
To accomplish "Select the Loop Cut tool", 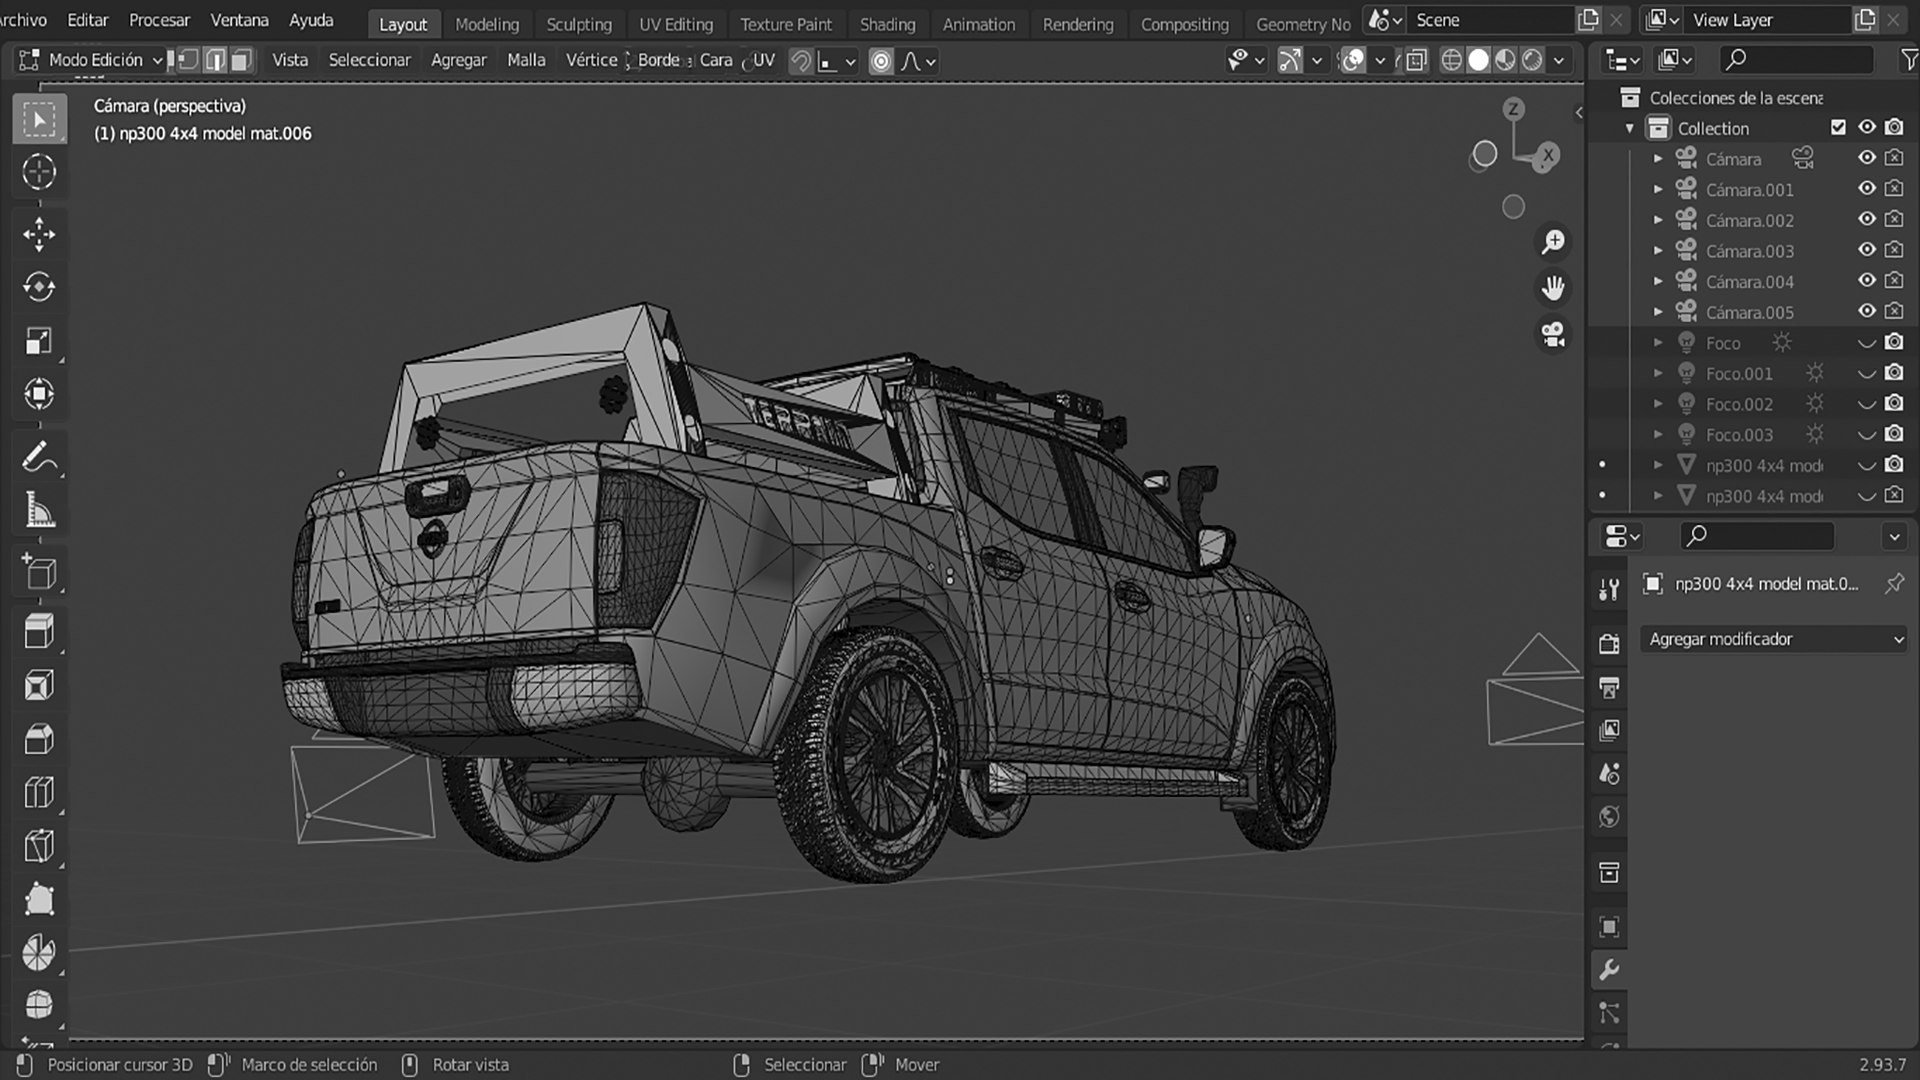I will click(x=39, y=792).
